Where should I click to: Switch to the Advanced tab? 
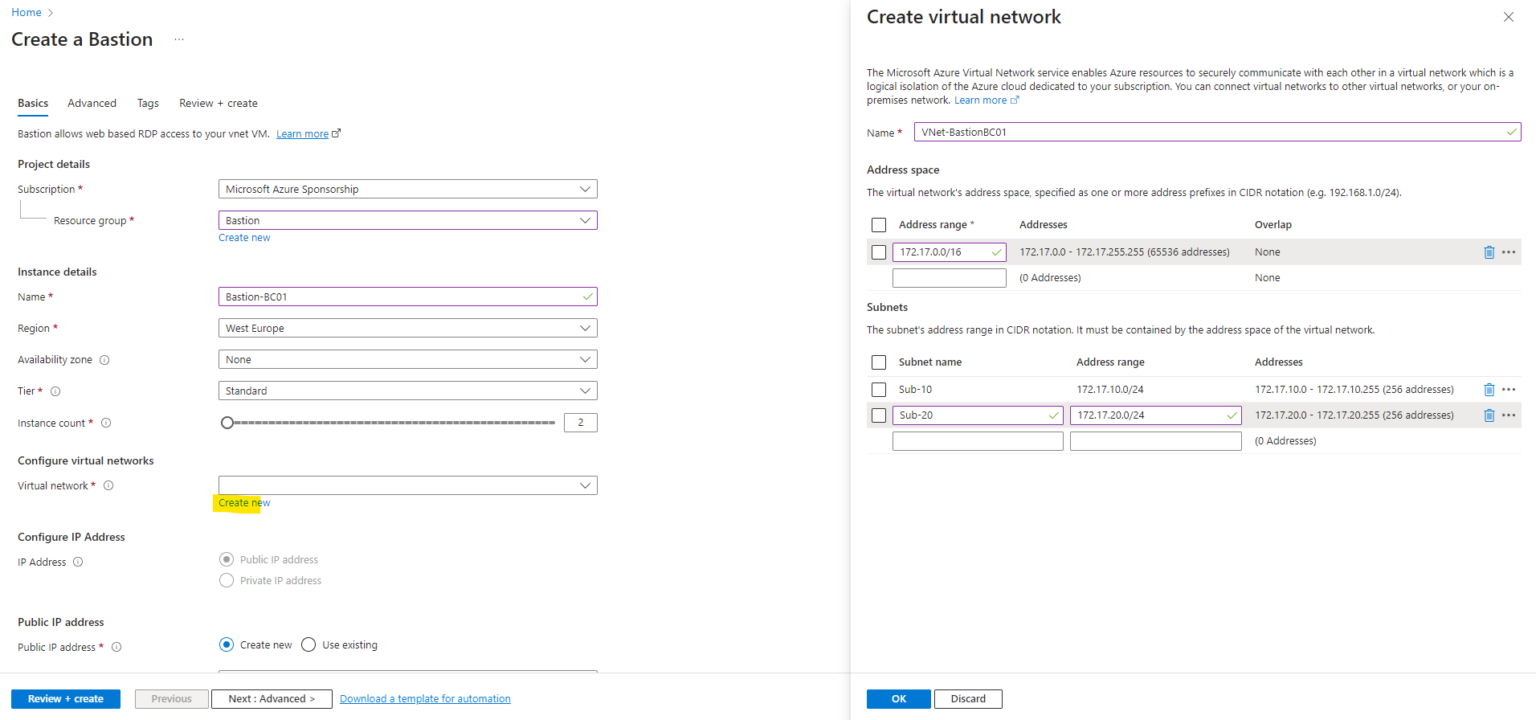coord(92,102)
